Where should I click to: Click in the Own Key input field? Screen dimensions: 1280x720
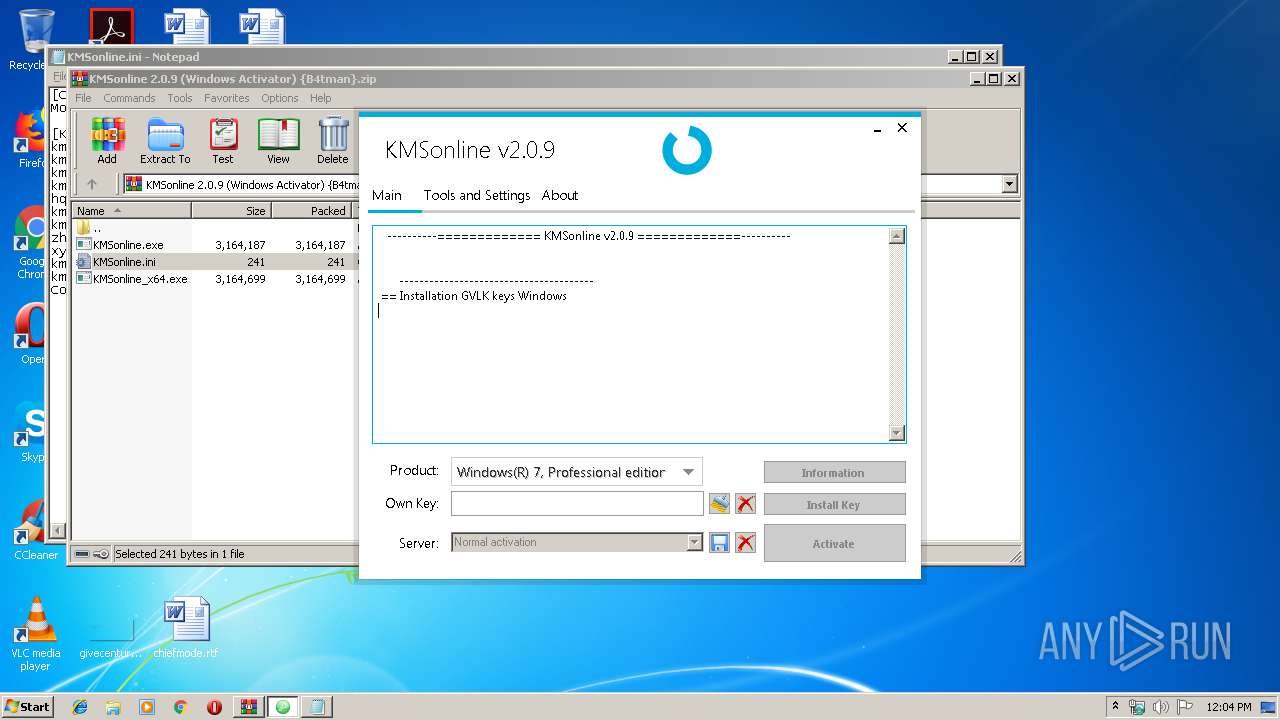pyautogui.click(x=577, y=504)
